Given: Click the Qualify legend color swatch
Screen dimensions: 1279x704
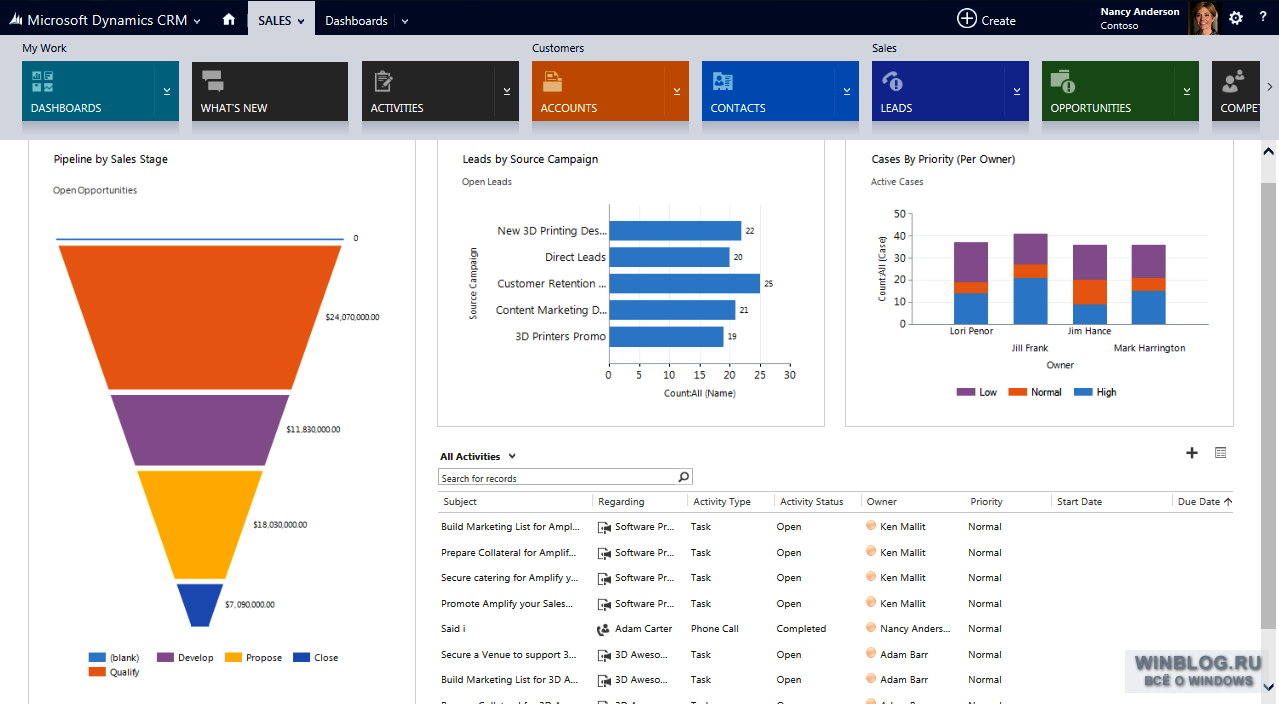Looking at the screenshot, I should [97, 672].
